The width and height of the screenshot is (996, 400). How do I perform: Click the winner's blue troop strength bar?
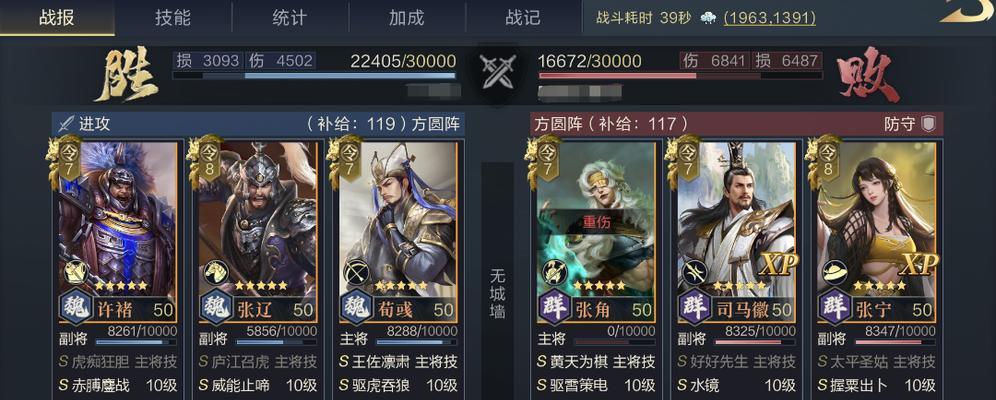(314, 76)
